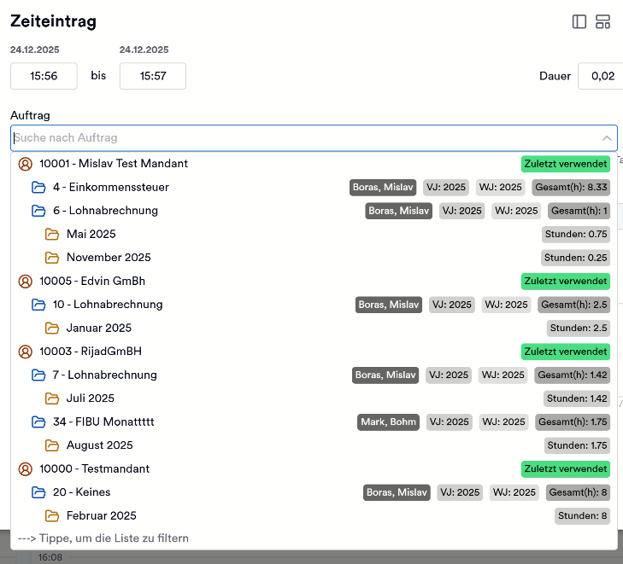
Task: Click the Suche nach Auftrag search box
Action: coord(300,138)
